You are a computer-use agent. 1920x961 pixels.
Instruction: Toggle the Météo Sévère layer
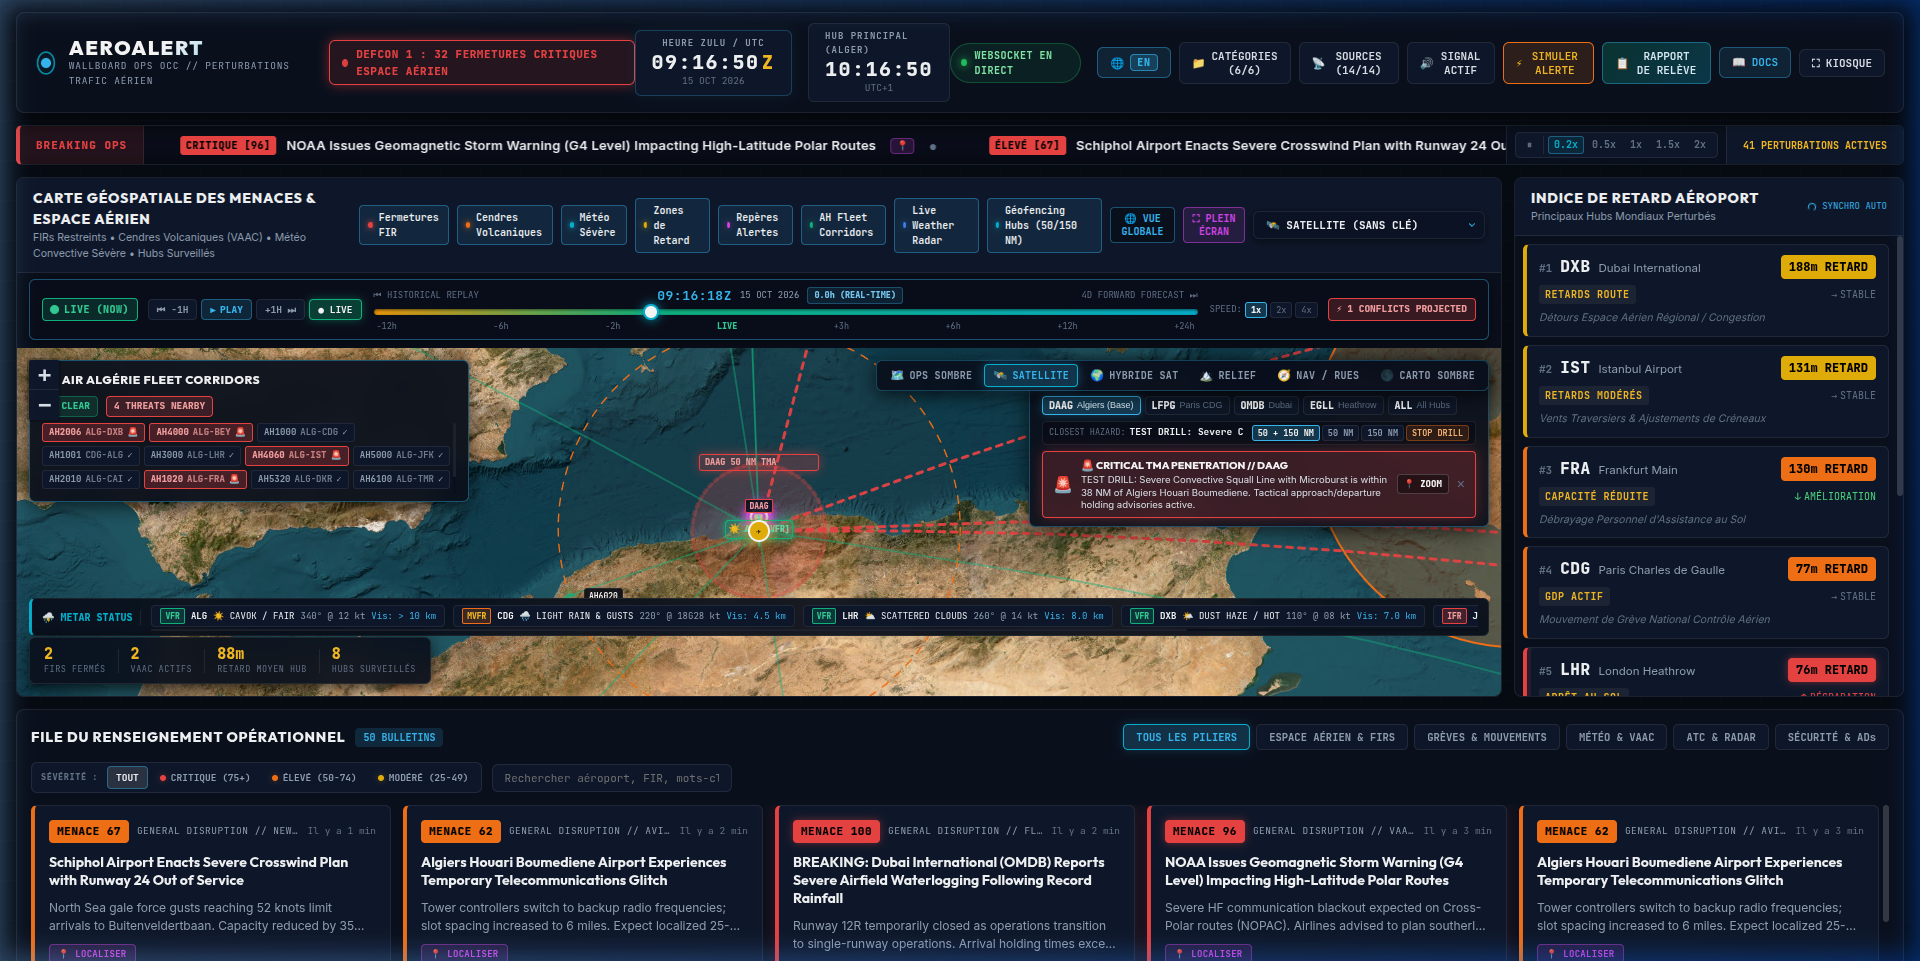594,225
